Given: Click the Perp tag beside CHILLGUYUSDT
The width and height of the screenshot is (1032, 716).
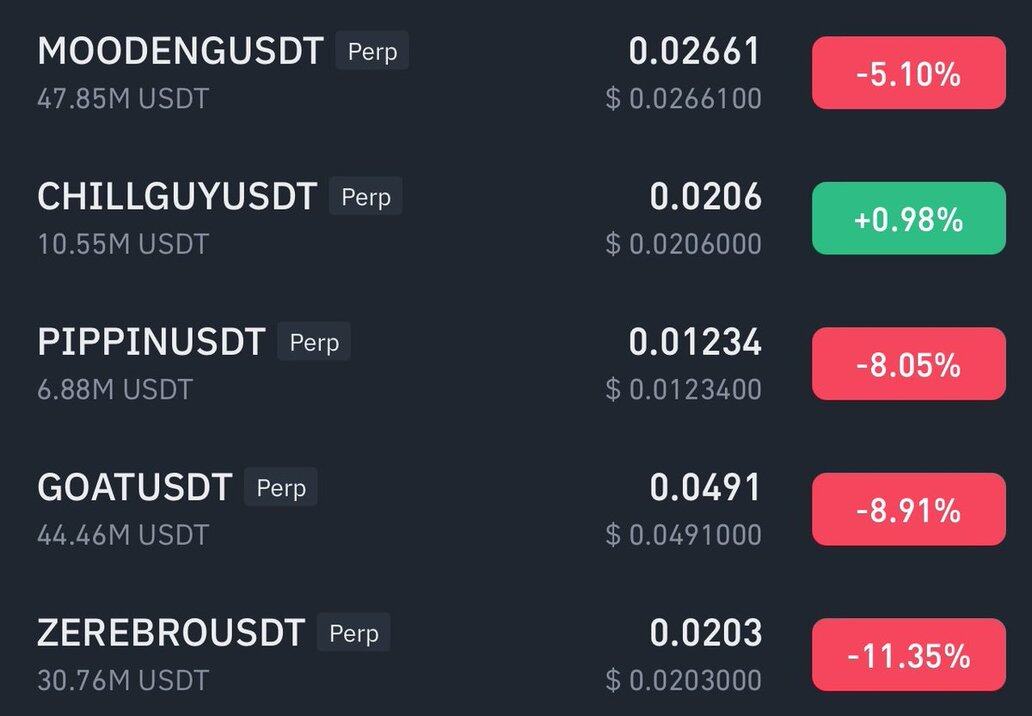Looking at the screenshot, I should (x=366, y=197).
